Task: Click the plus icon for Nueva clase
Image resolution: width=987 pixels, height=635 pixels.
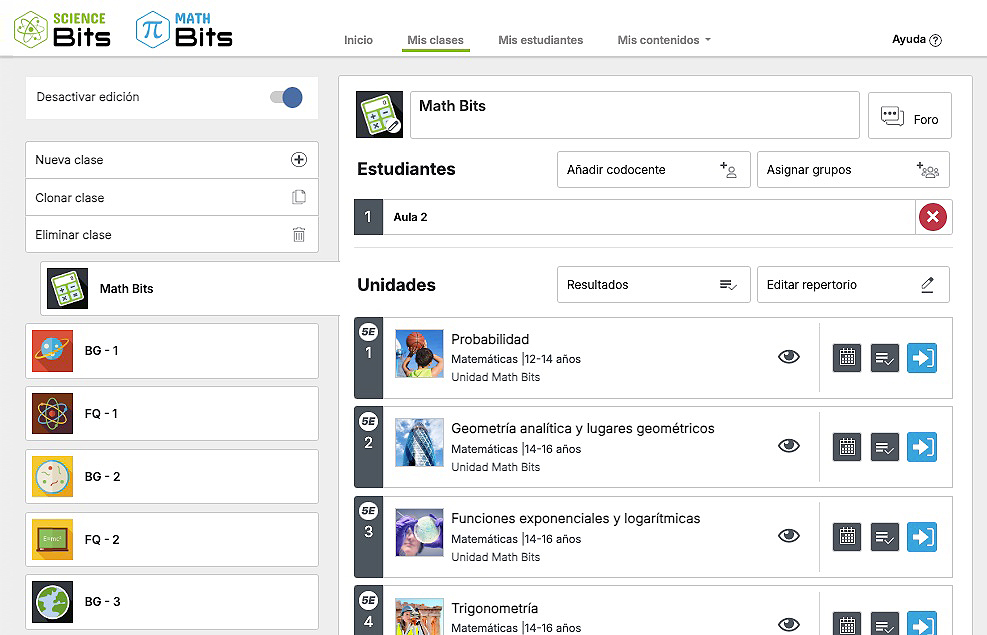Action: click(x=298, y=160)
